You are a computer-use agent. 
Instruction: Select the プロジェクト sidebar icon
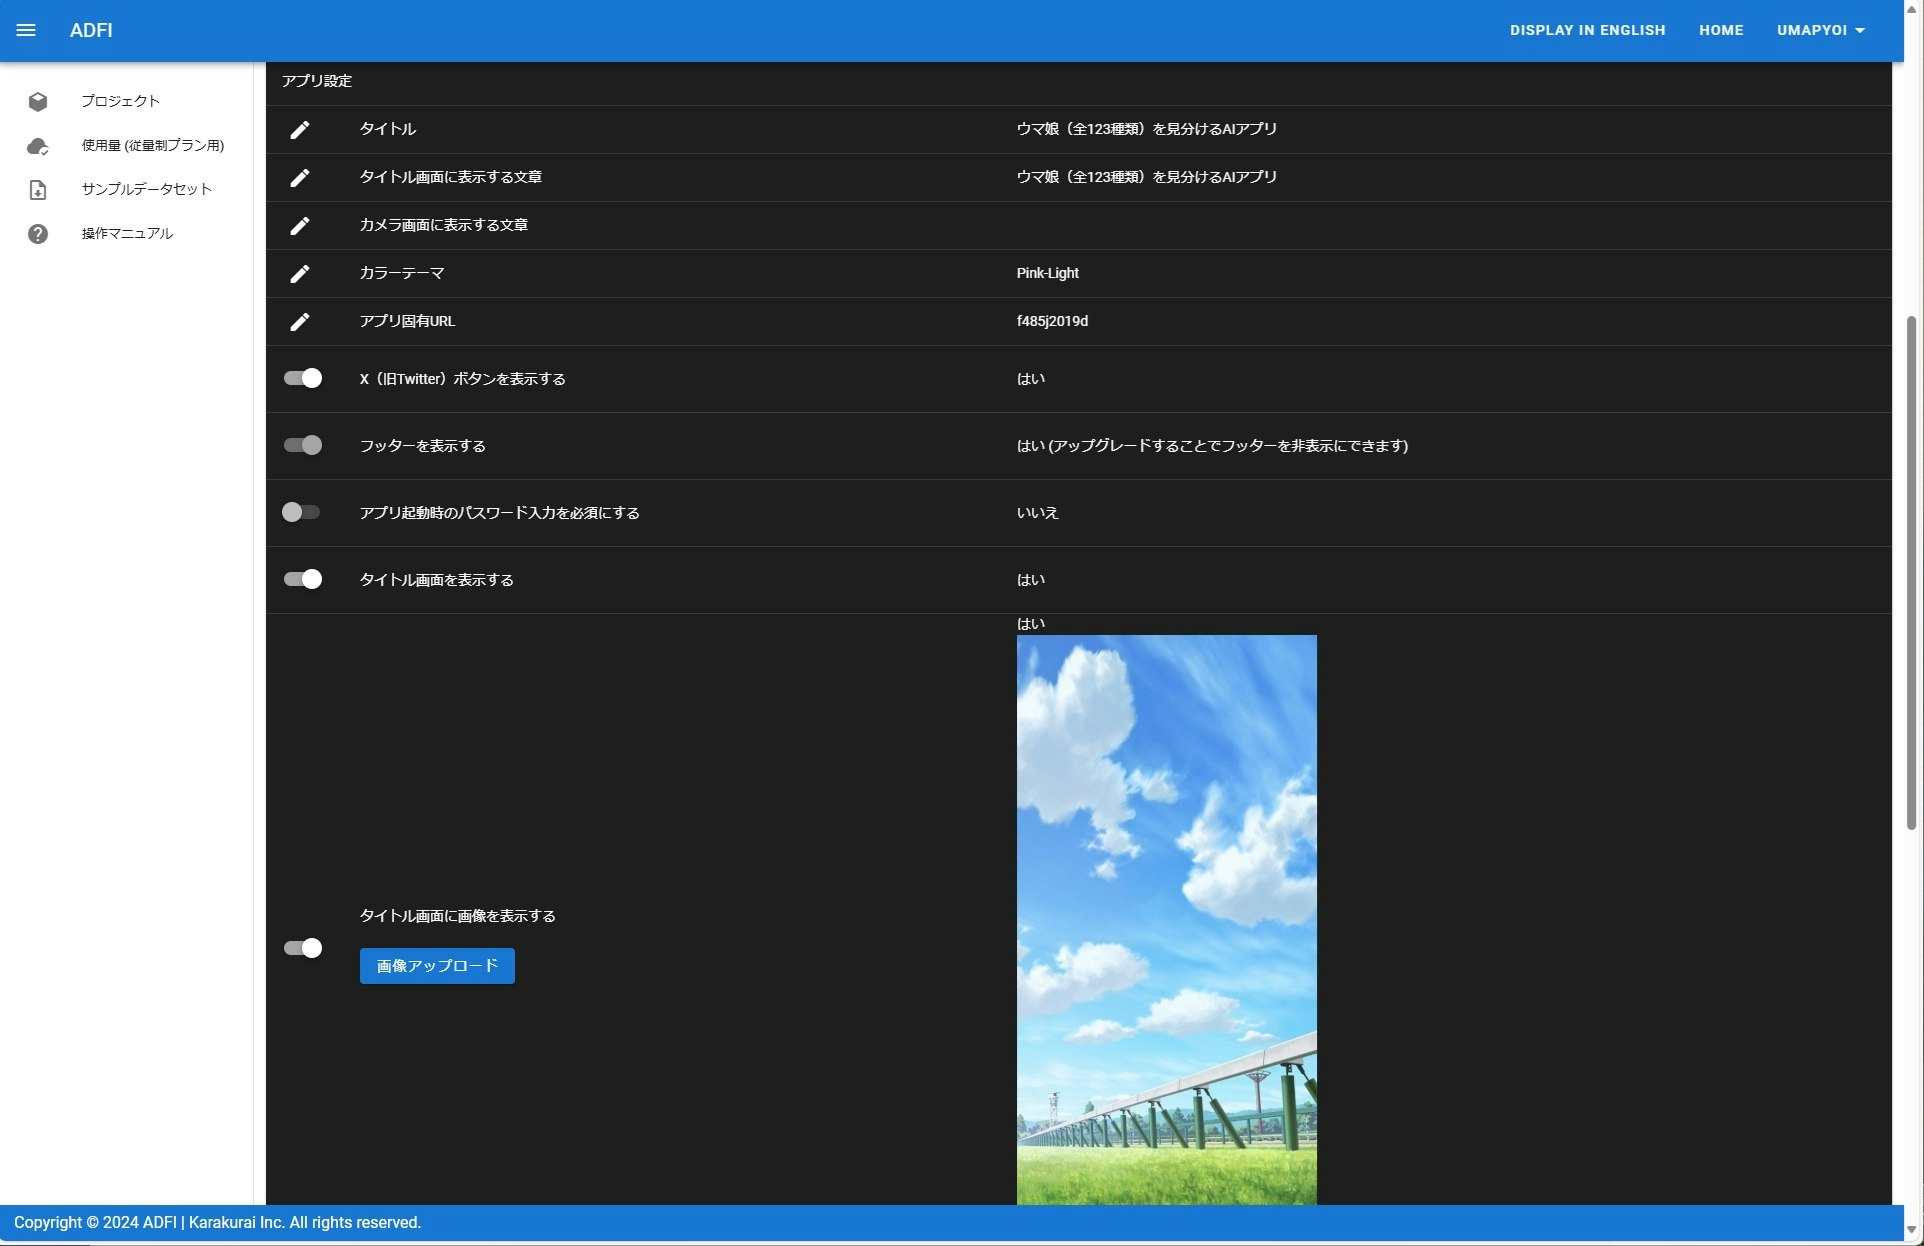pyautogui.click(x=37, y=101)
